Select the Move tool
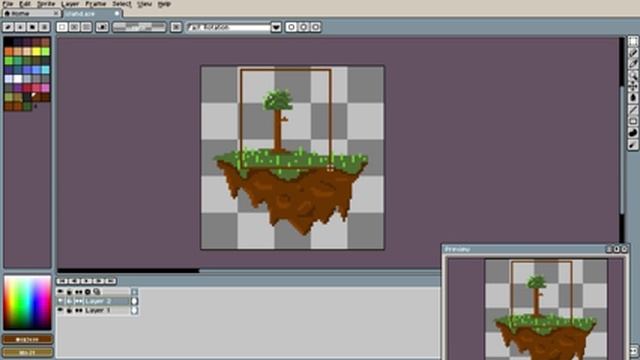Screen dimensions: 640x360 633,87
